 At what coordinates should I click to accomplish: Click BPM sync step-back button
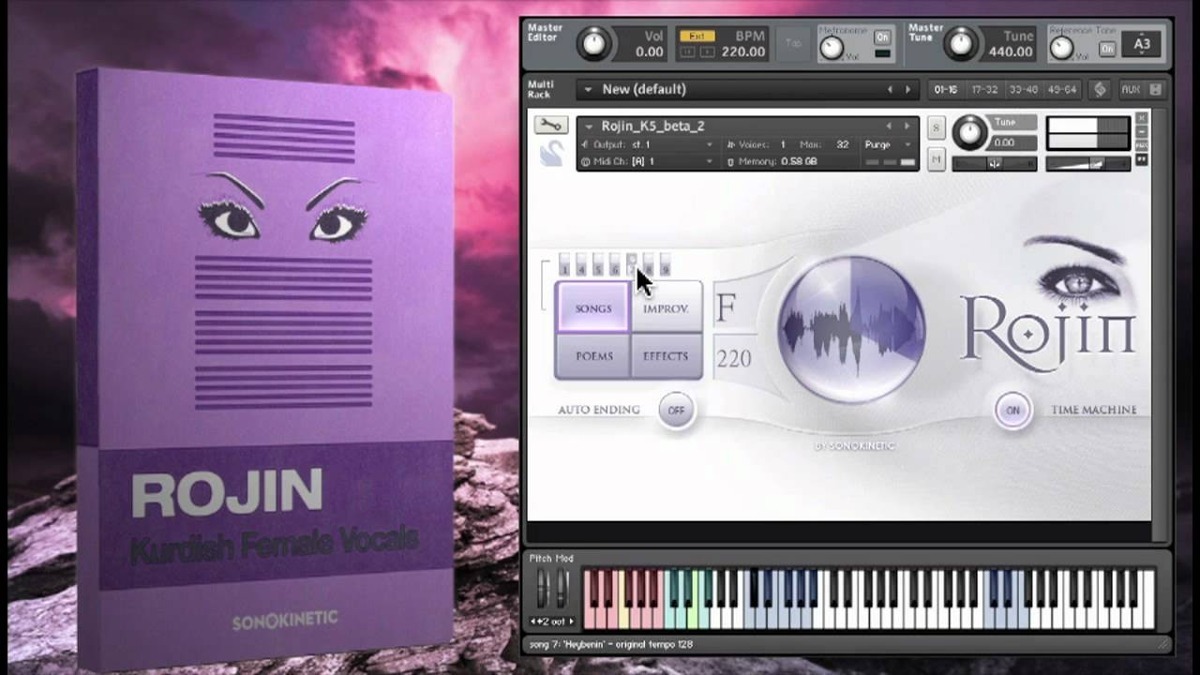(688, 51)
